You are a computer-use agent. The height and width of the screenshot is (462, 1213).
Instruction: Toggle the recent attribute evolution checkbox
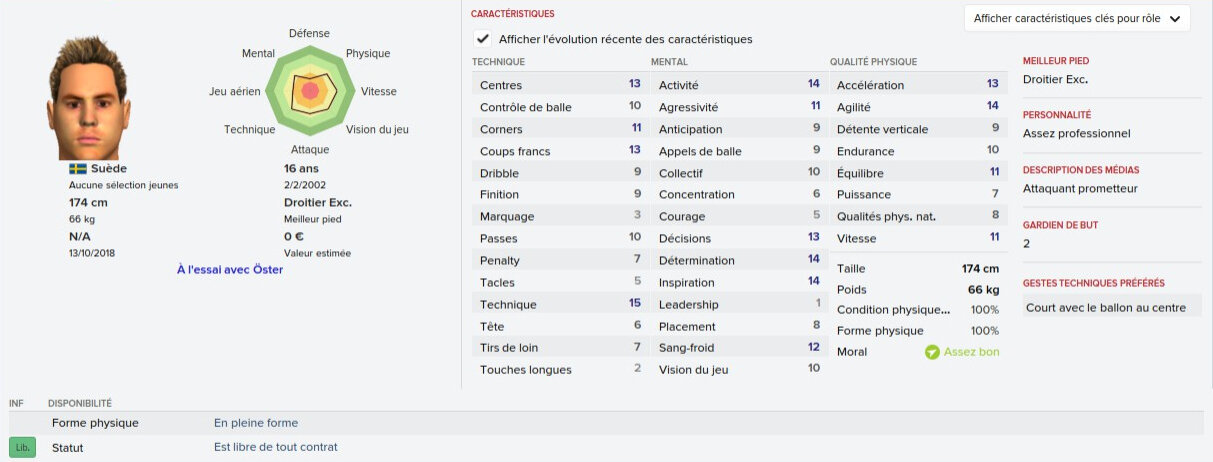484,39
